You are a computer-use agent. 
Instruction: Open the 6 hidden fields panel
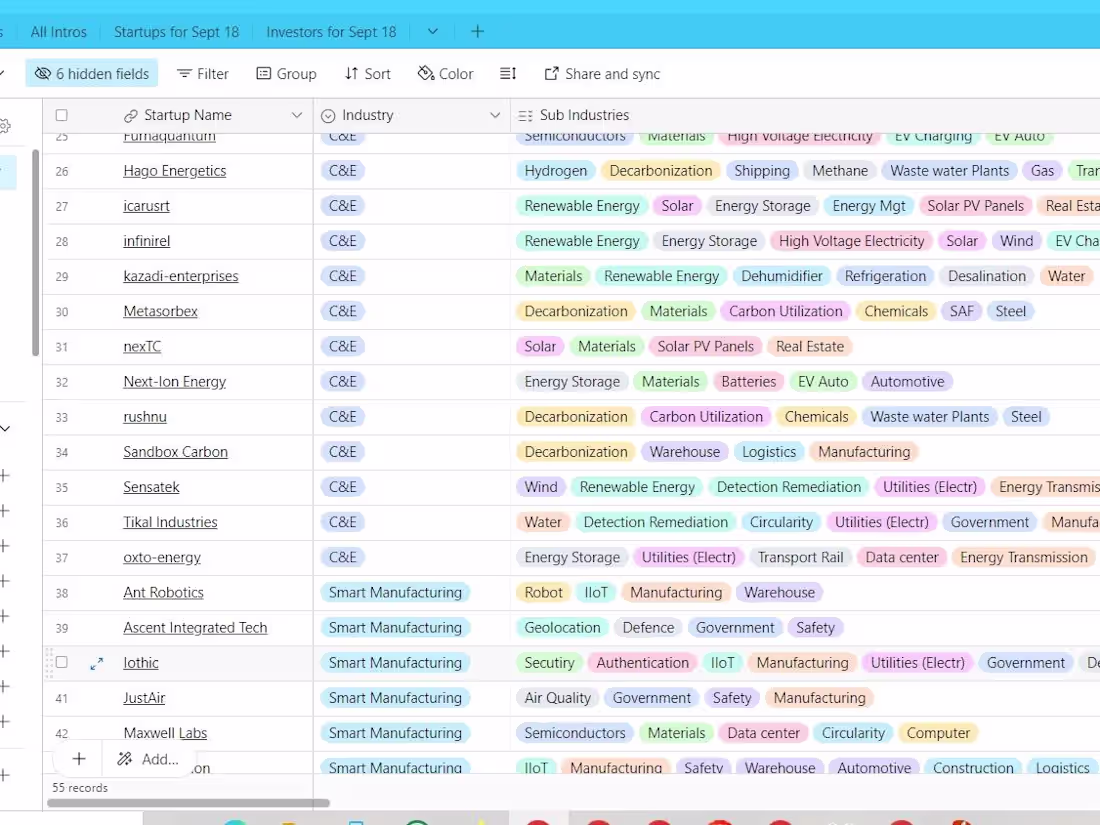[x=92, y=74]
